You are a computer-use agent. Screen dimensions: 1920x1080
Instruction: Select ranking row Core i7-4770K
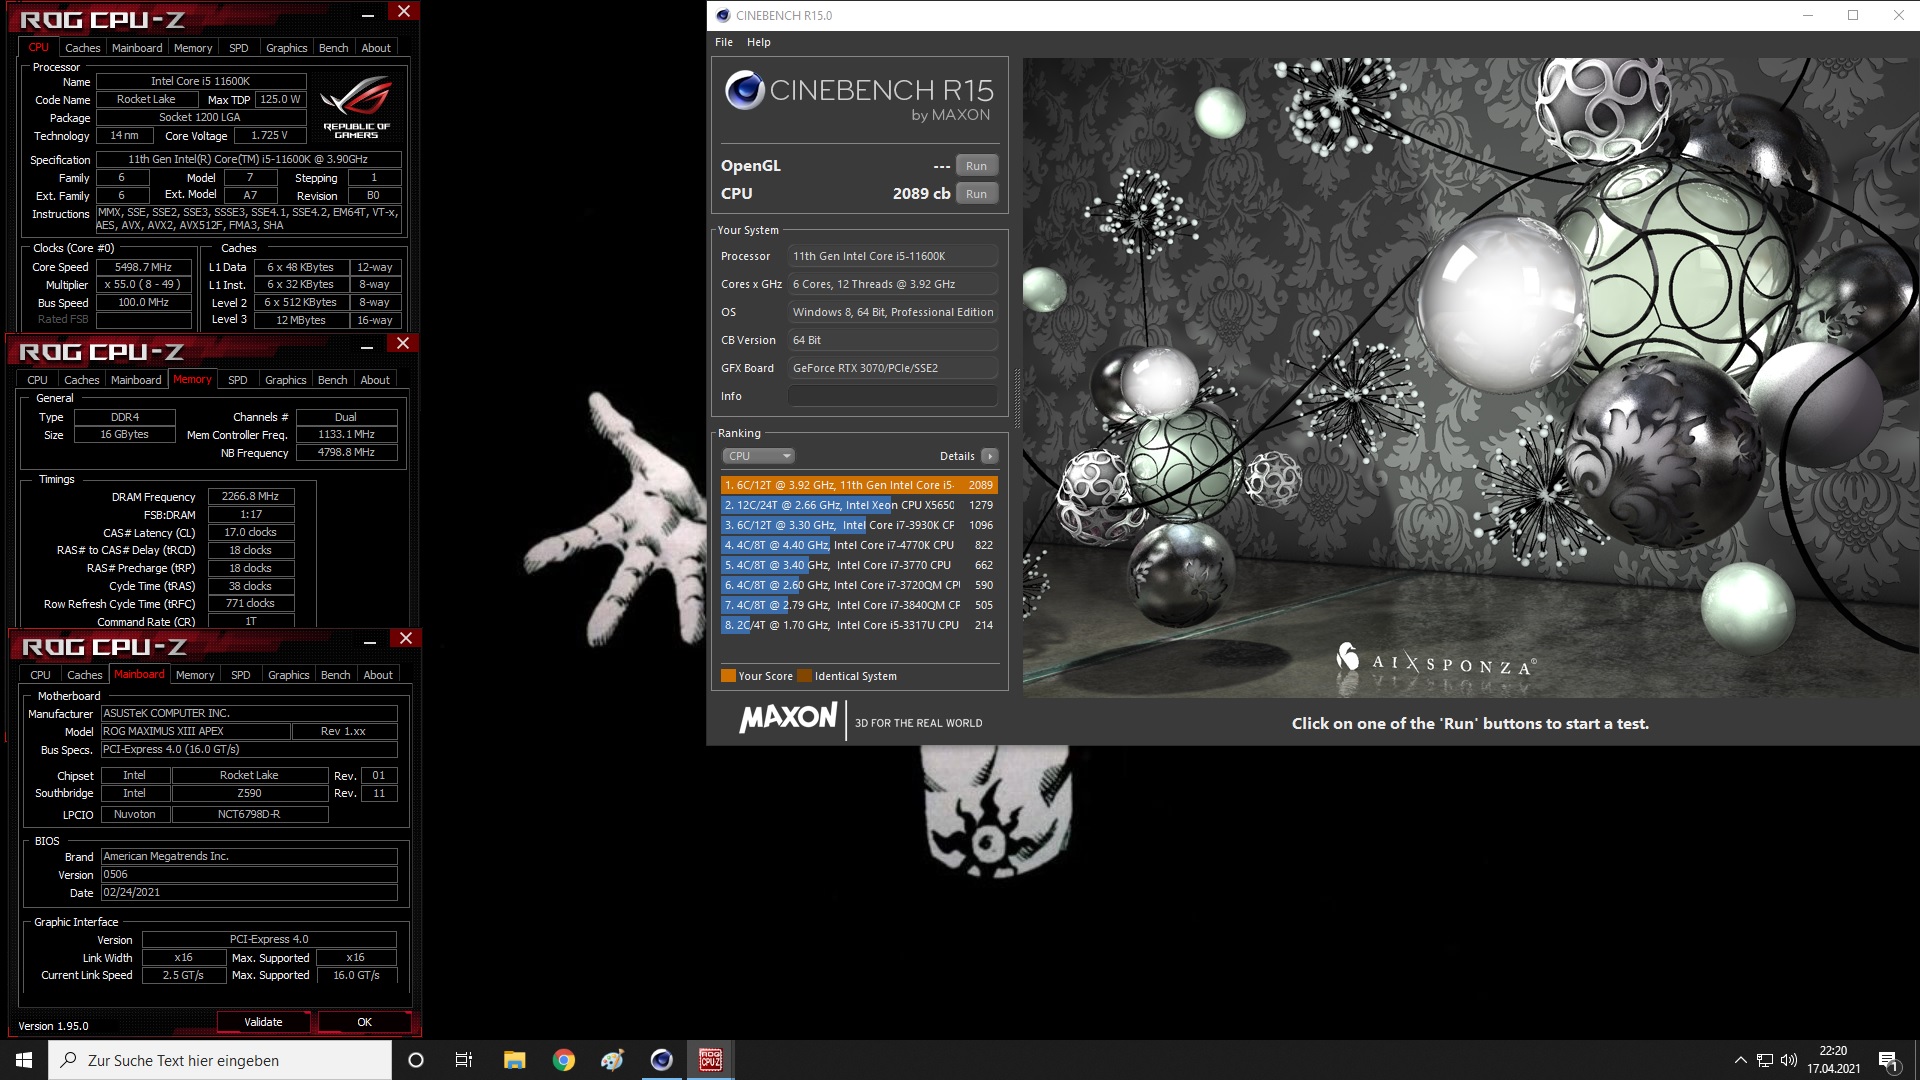click(859, 545)
